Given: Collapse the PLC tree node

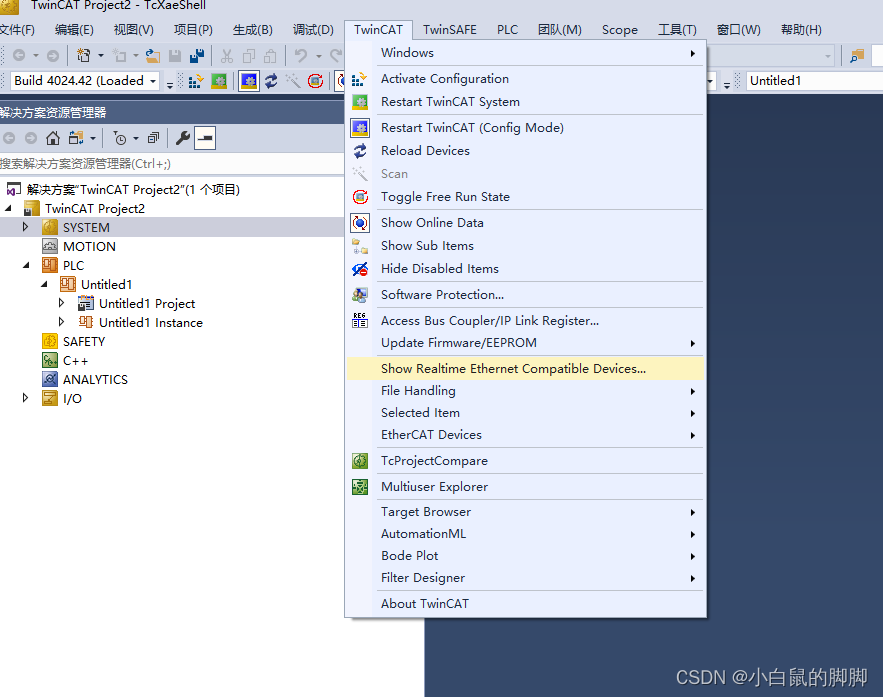Looking at the screenshot, I should [26, 265].
